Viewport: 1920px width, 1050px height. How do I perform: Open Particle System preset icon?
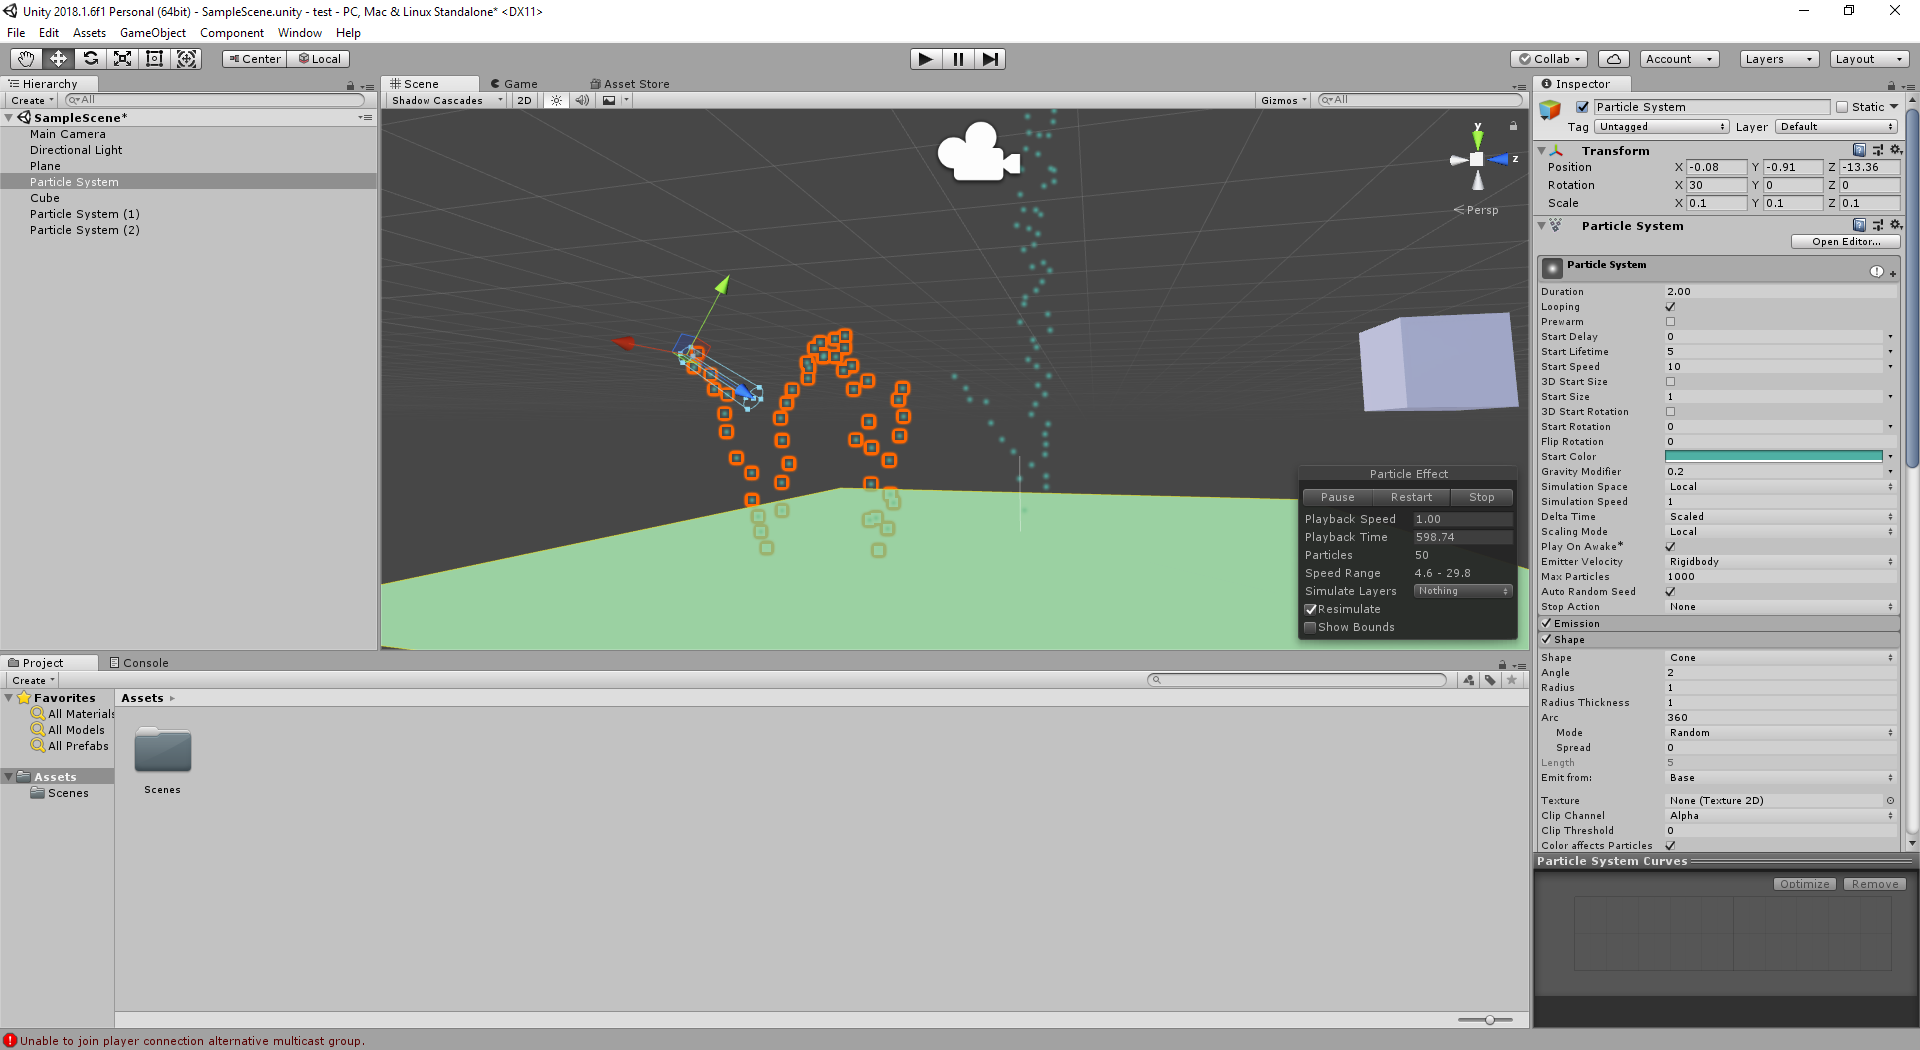tap(1877, 225)
